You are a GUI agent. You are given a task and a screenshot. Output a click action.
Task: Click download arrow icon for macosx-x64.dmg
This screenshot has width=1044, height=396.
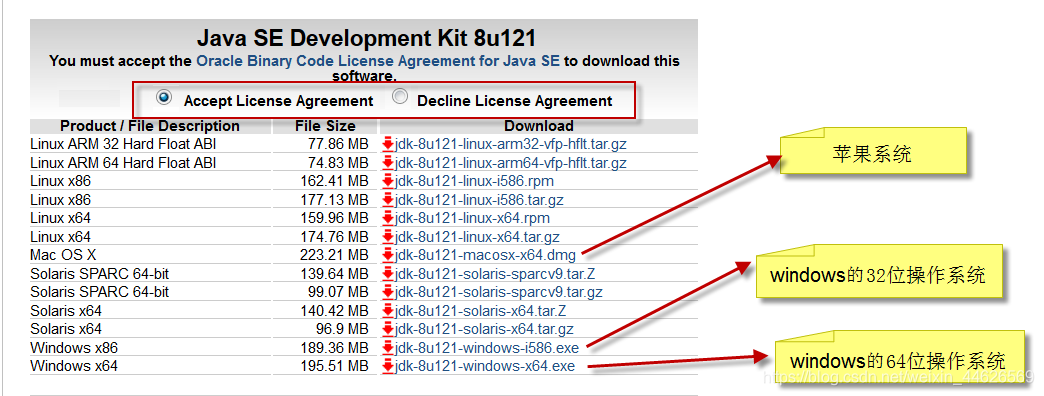tap(388, 255)
